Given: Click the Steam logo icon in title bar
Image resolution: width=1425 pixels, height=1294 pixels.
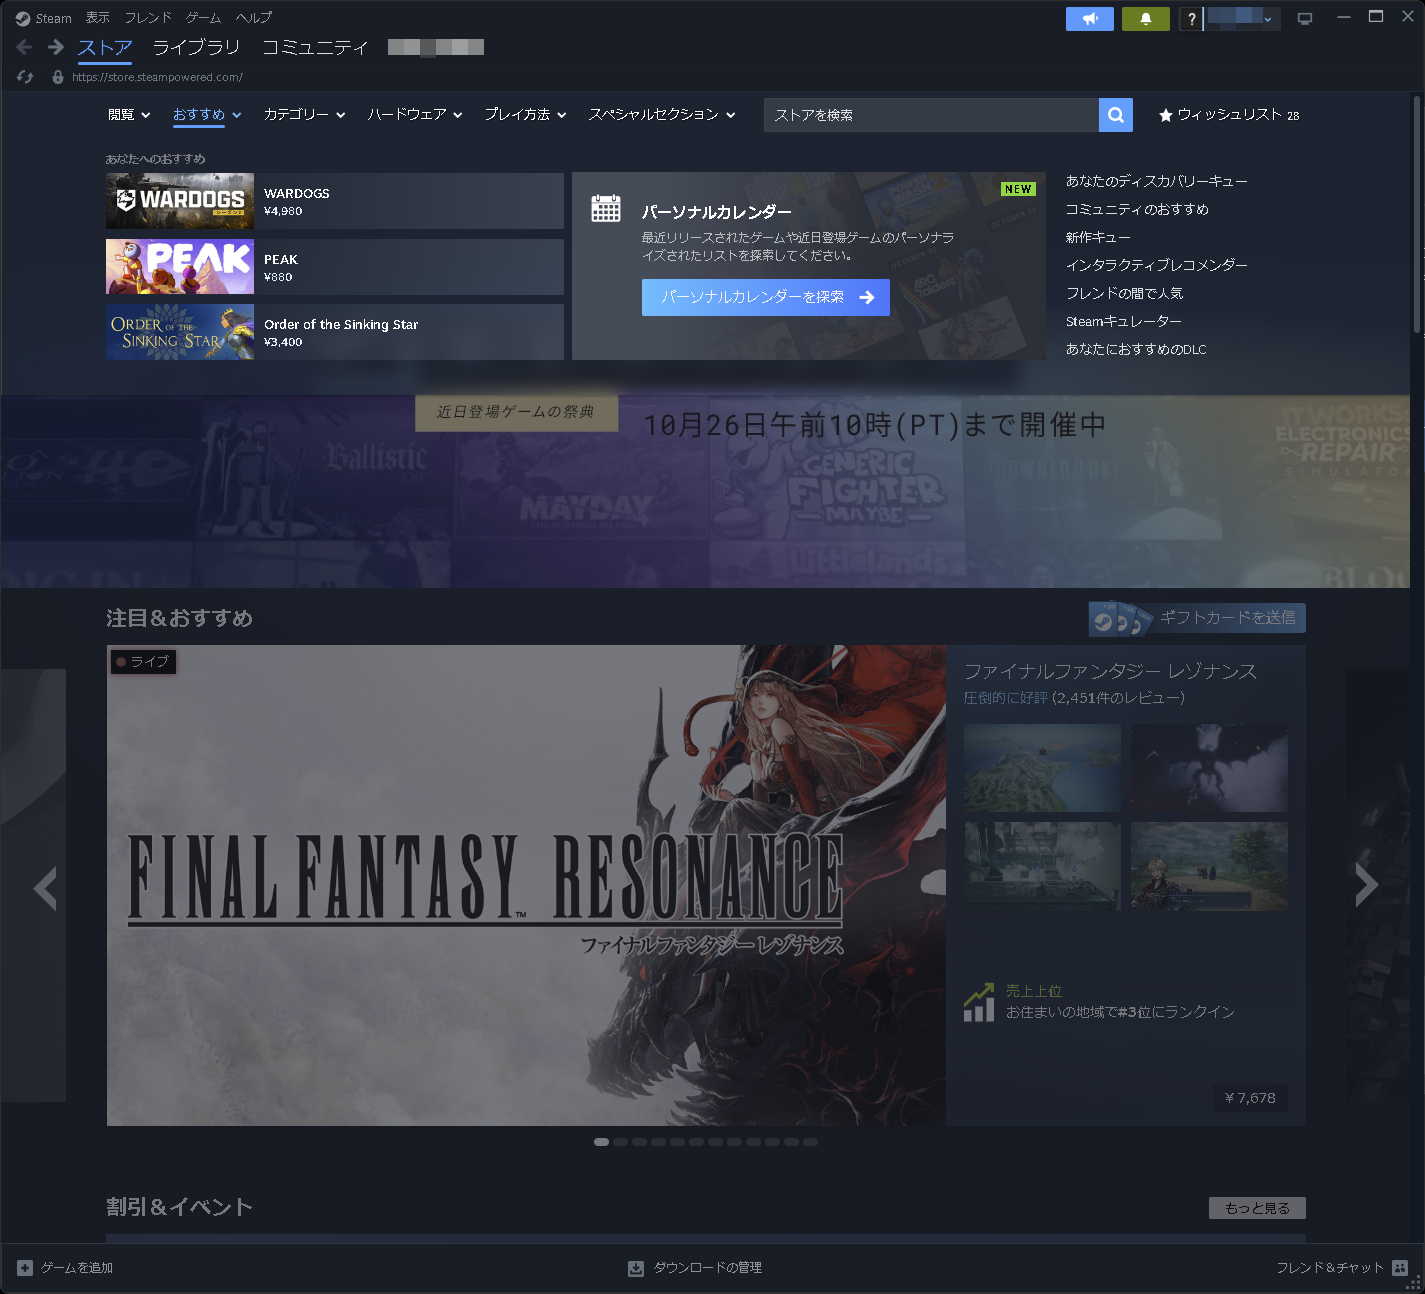Looking at the screenshot, I should click(x=23, y=18).
